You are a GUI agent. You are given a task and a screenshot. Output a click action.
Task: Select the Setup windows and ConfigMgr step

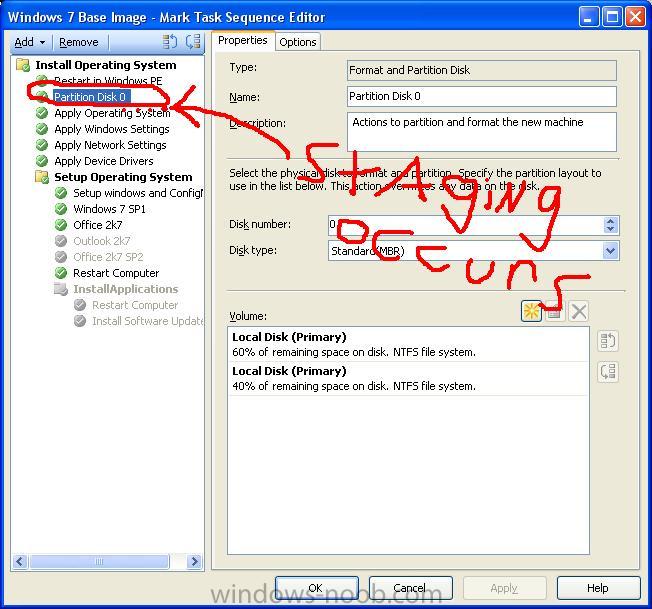tap(138, 193)
